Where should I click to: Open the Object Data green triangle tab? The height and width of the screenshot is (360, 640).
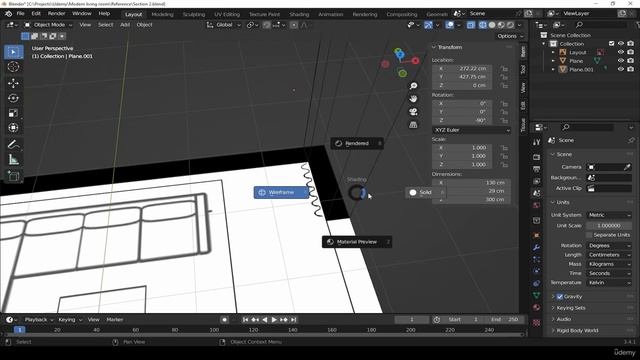click(537, 295)
